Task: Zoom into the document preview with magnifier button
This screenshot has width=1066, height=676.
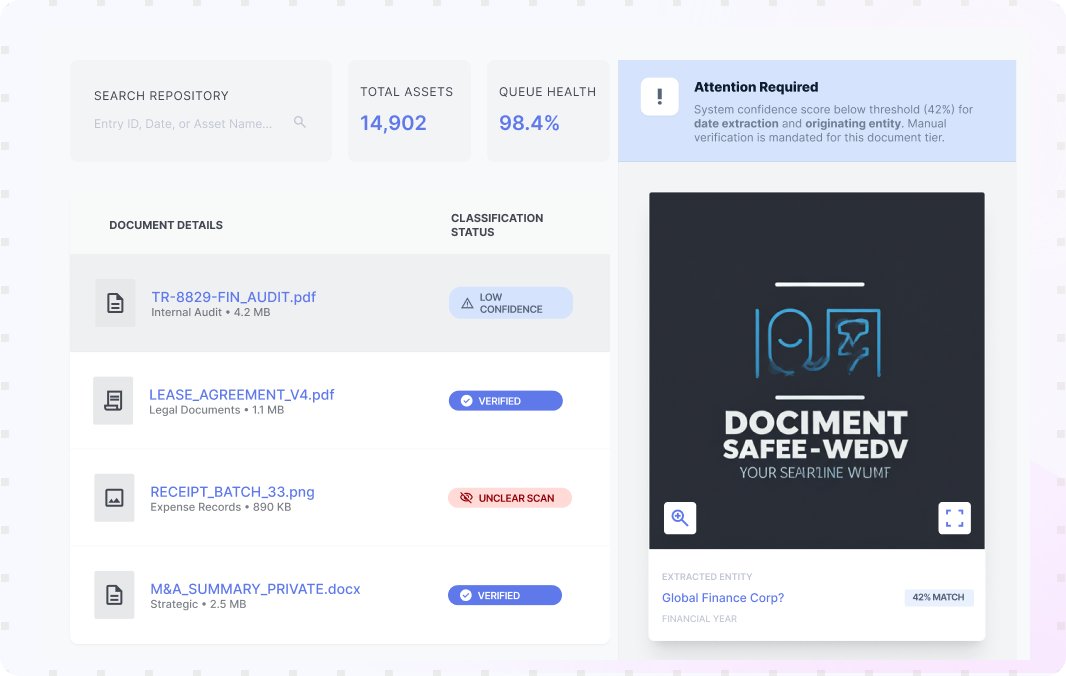Action: click(680, 518)
